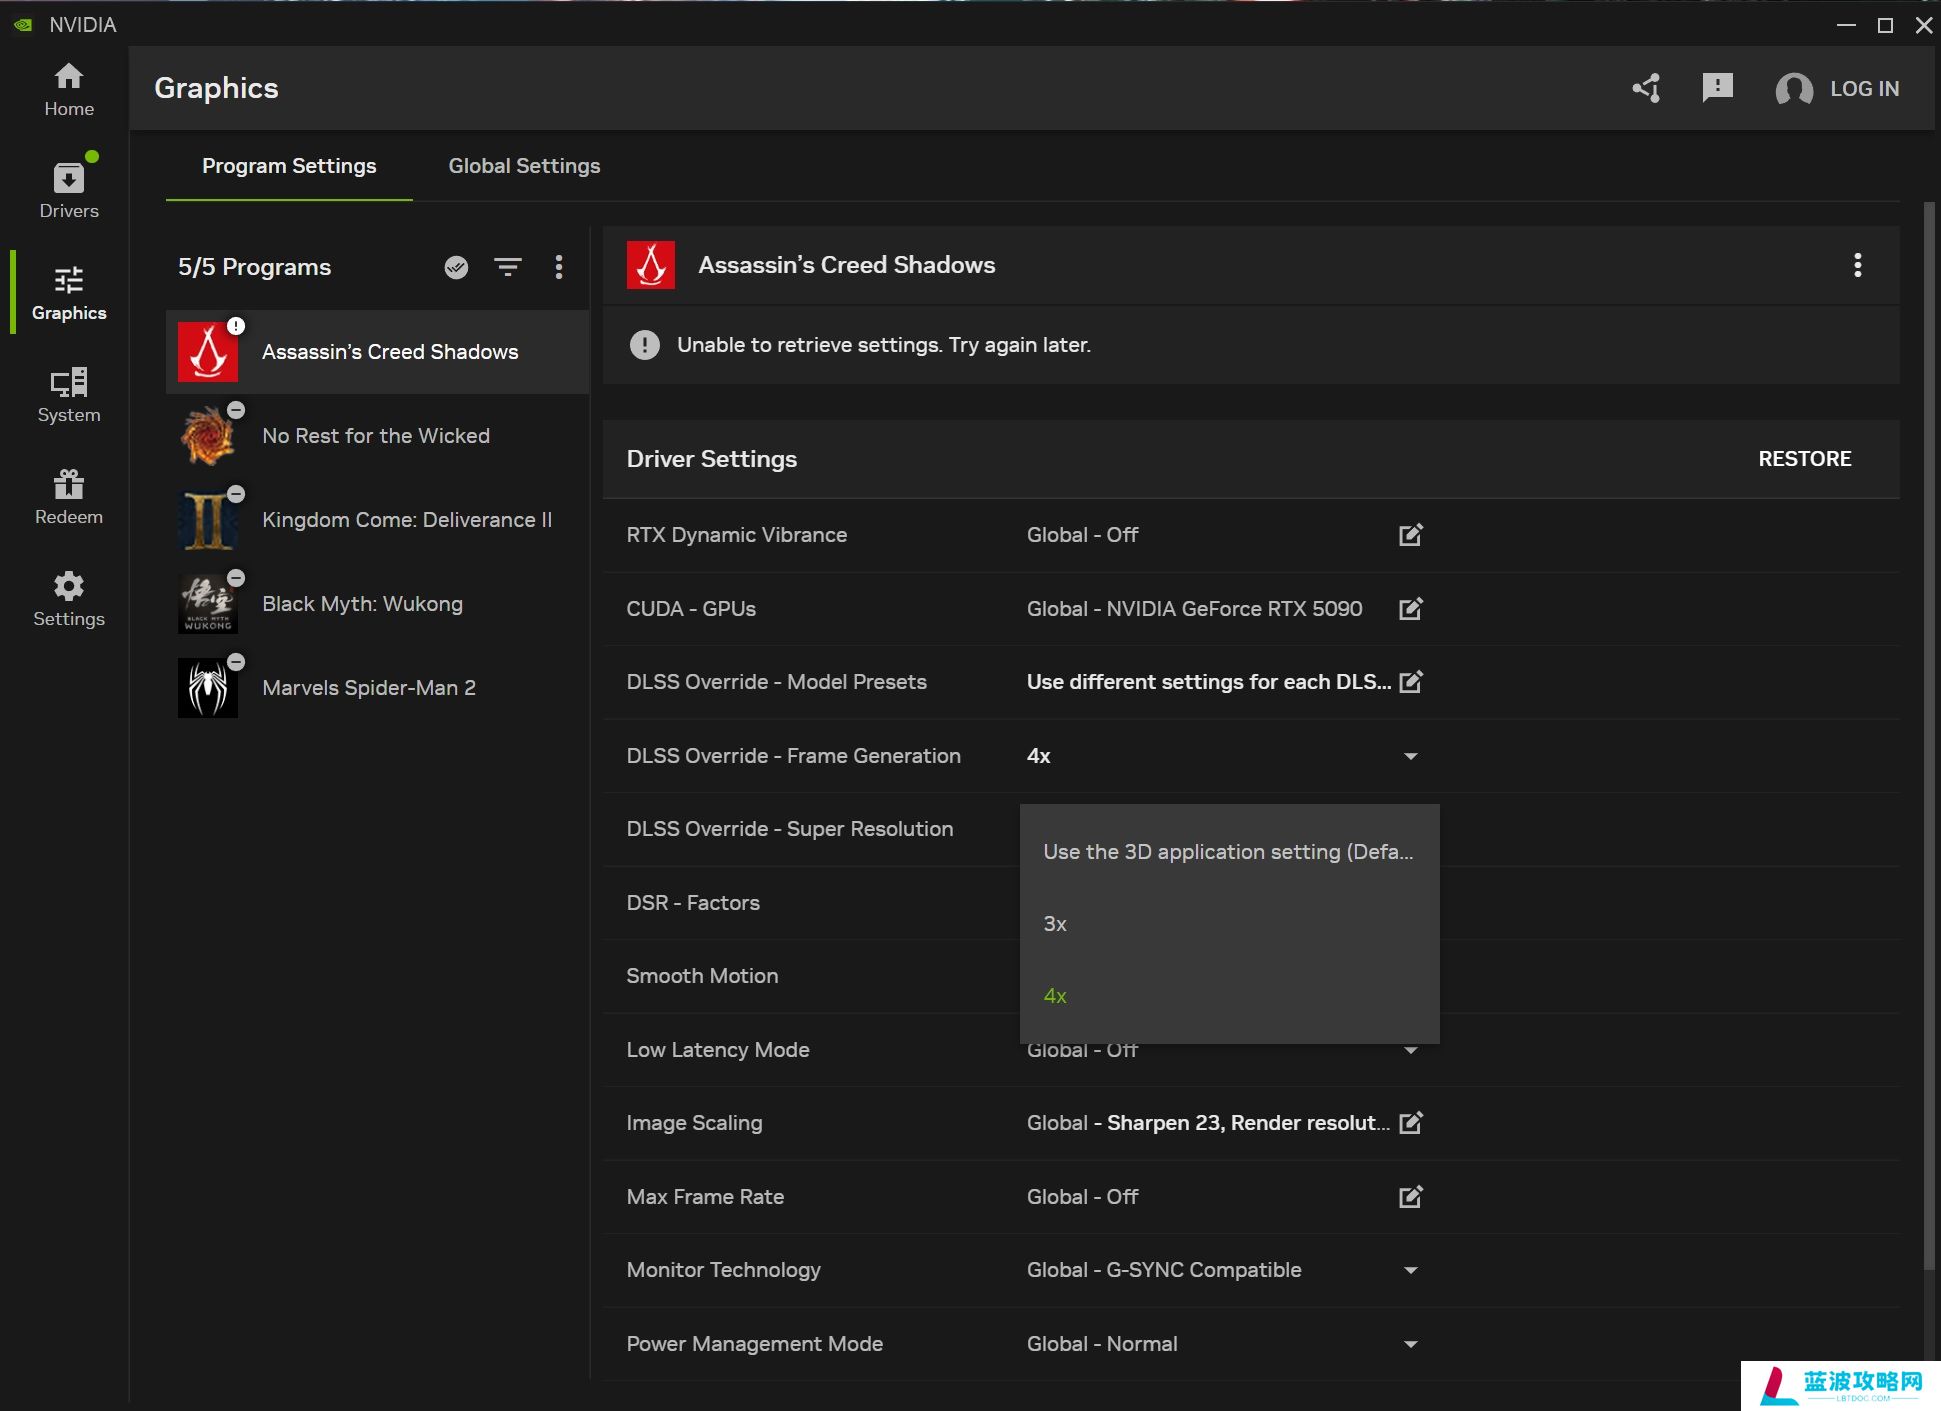Open the programs list more-options menu
1941x1411 pixels.
coord(559,267)
